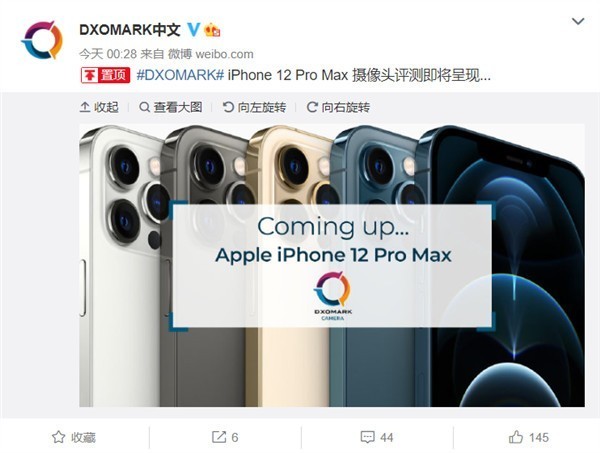View large image via 查看大图
This screenshot has width=600, height=453.
tap(171, 108)
